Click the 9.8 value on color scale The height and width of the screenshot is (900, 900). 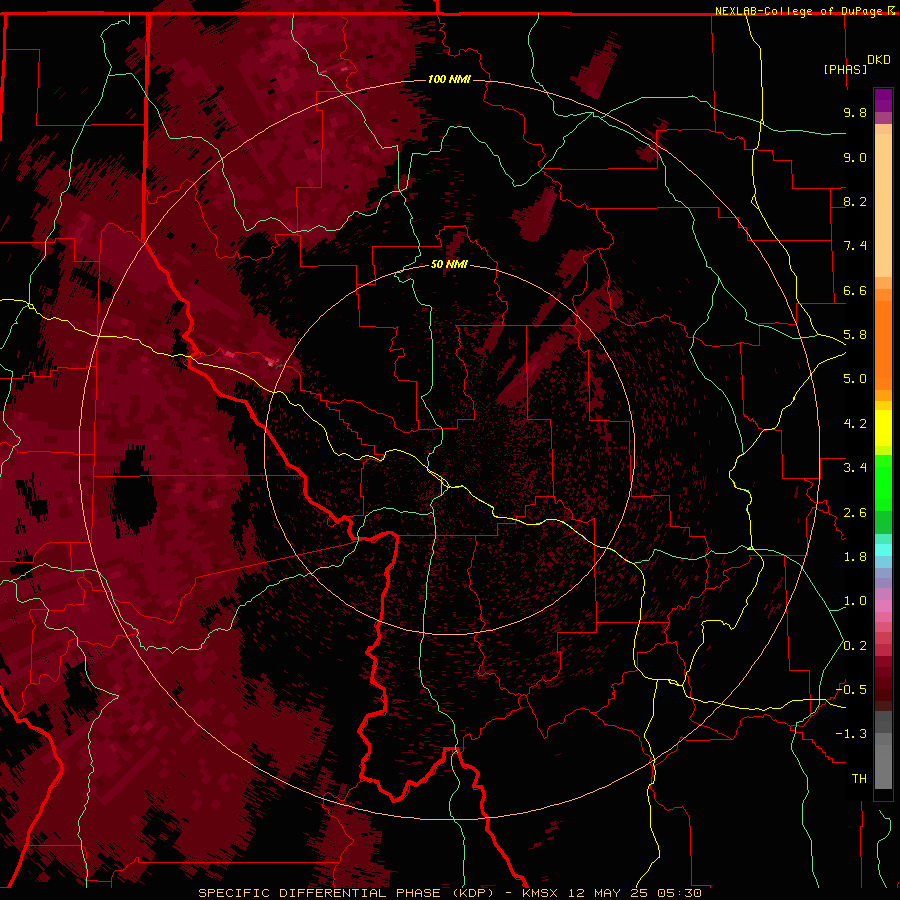tap(855, 112)
